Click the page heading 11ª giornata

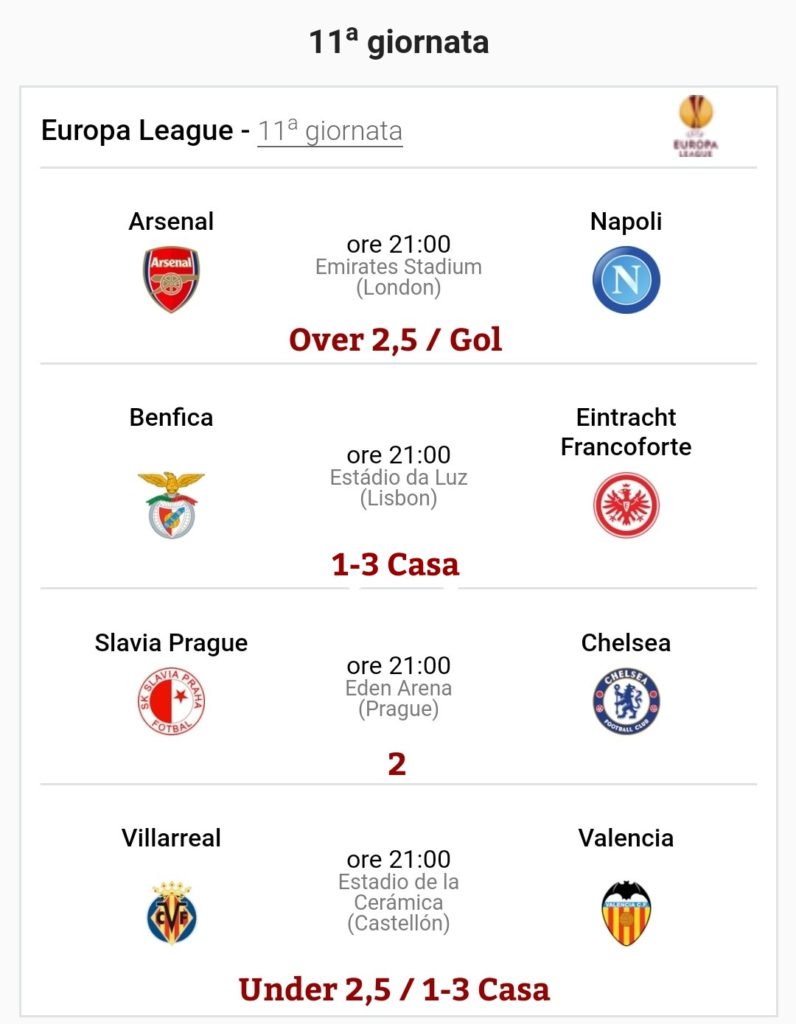click(x=398, y=42)
